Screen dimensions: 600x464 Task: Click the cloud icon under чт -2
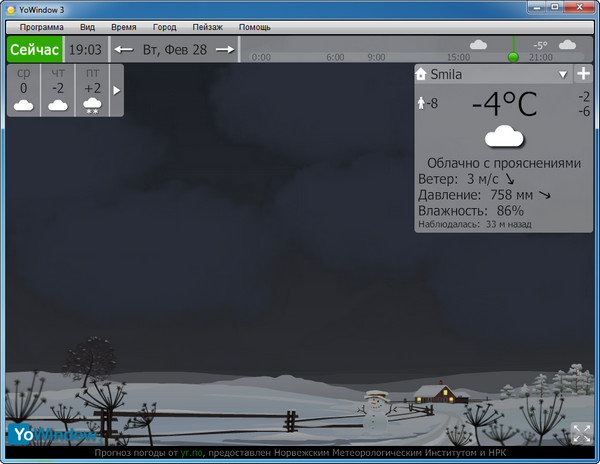coord(58,105)
